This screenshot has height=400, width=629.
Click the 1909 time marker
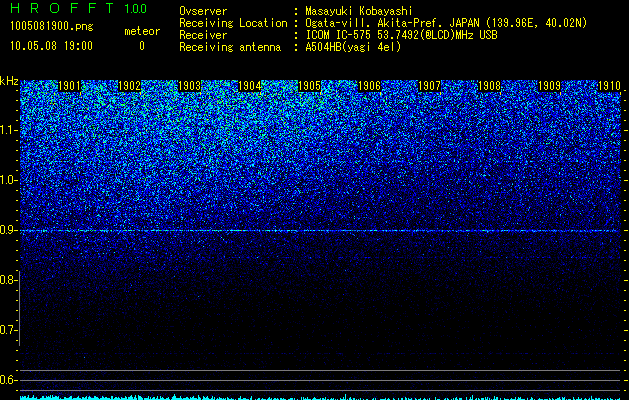(549, 86)
